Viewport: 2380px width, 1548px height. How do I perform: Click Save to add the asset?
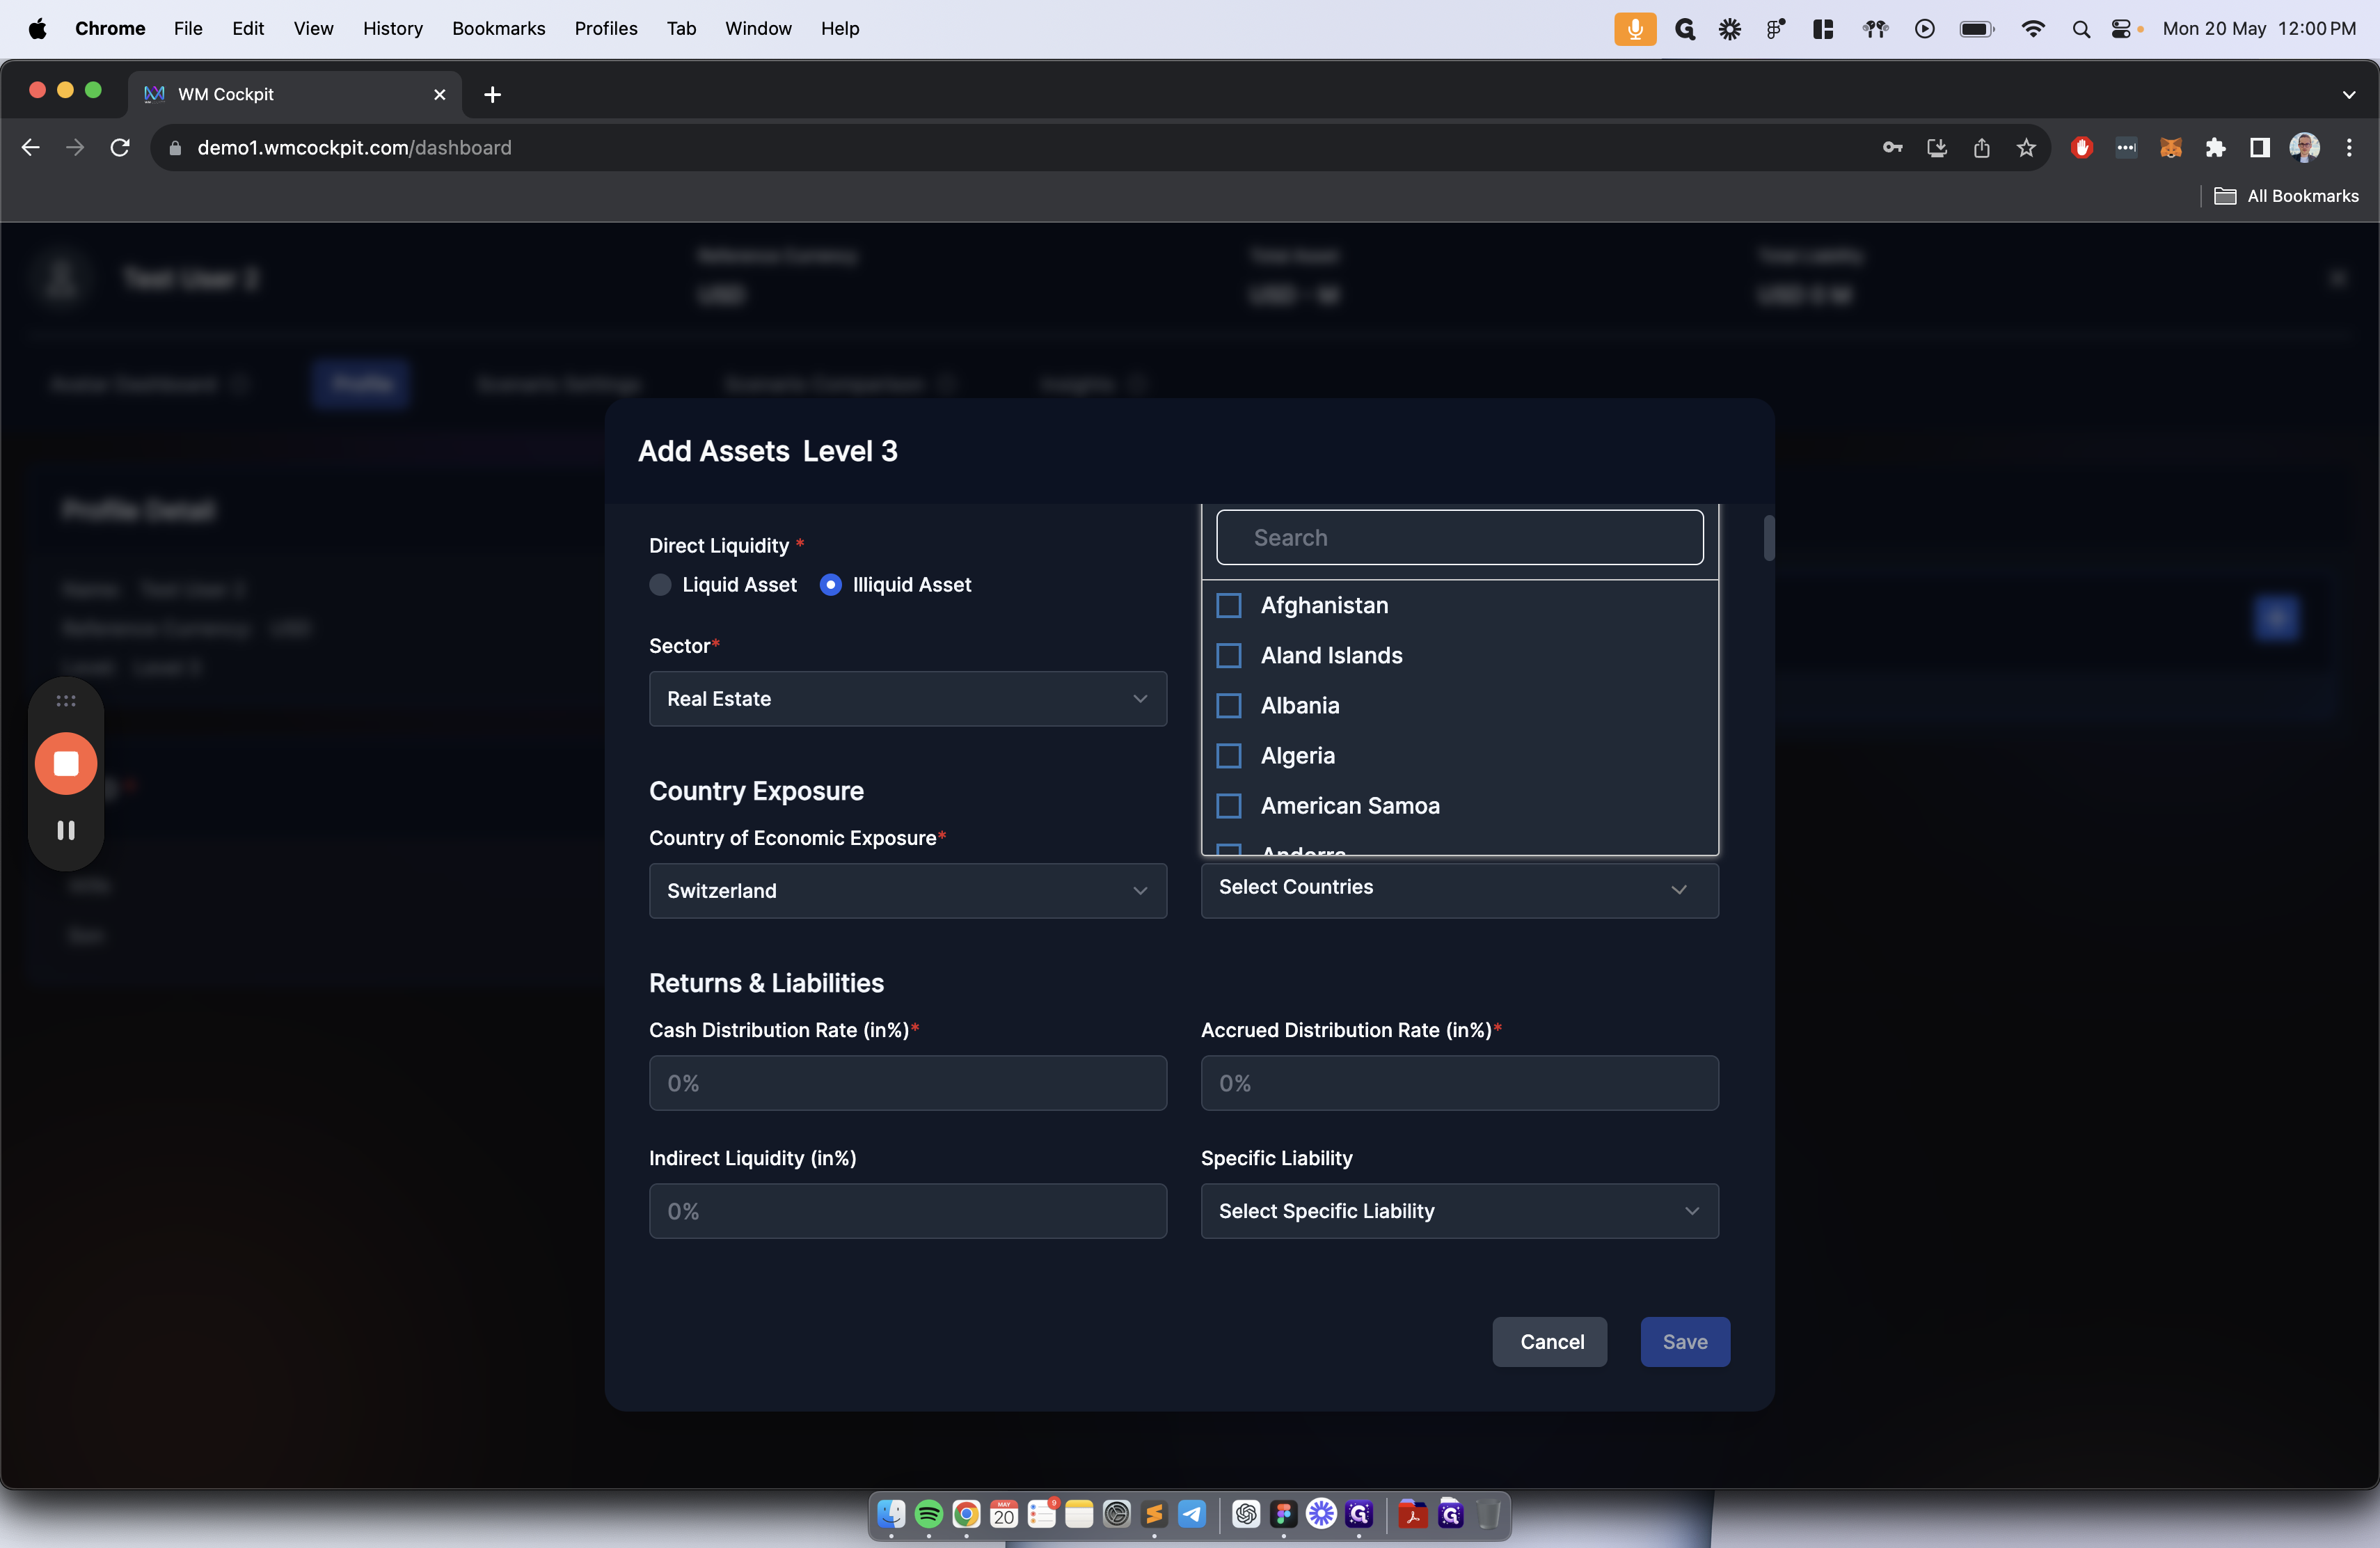tap(1684, 1342)
